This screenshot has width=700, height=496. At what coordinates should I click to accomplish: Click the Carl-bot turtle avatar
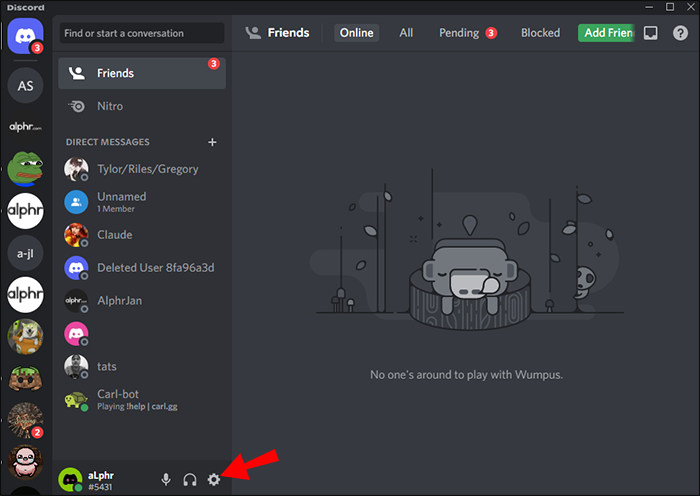76,400
